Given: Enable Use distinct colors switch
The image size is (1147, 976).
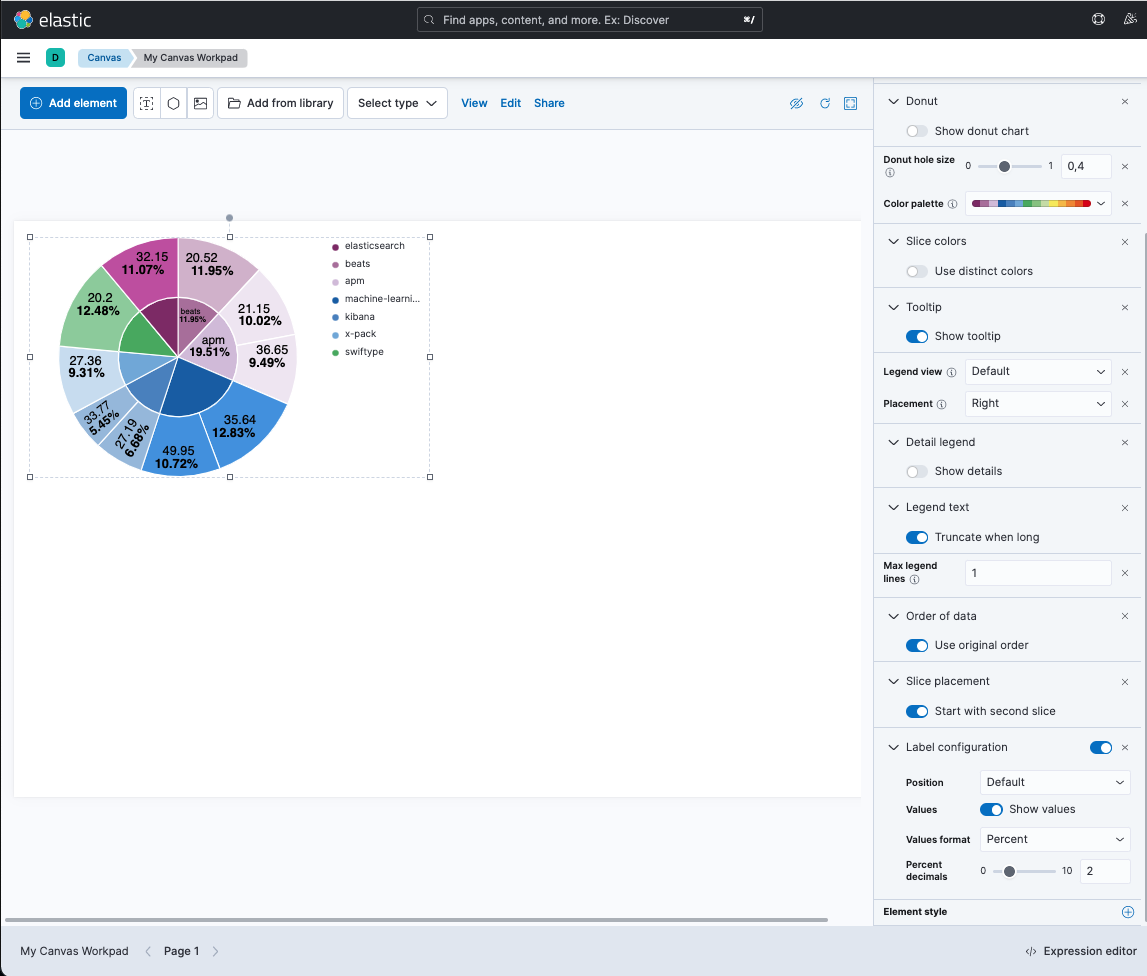Looking at the screenshot, I should click(x=917, y=271).
